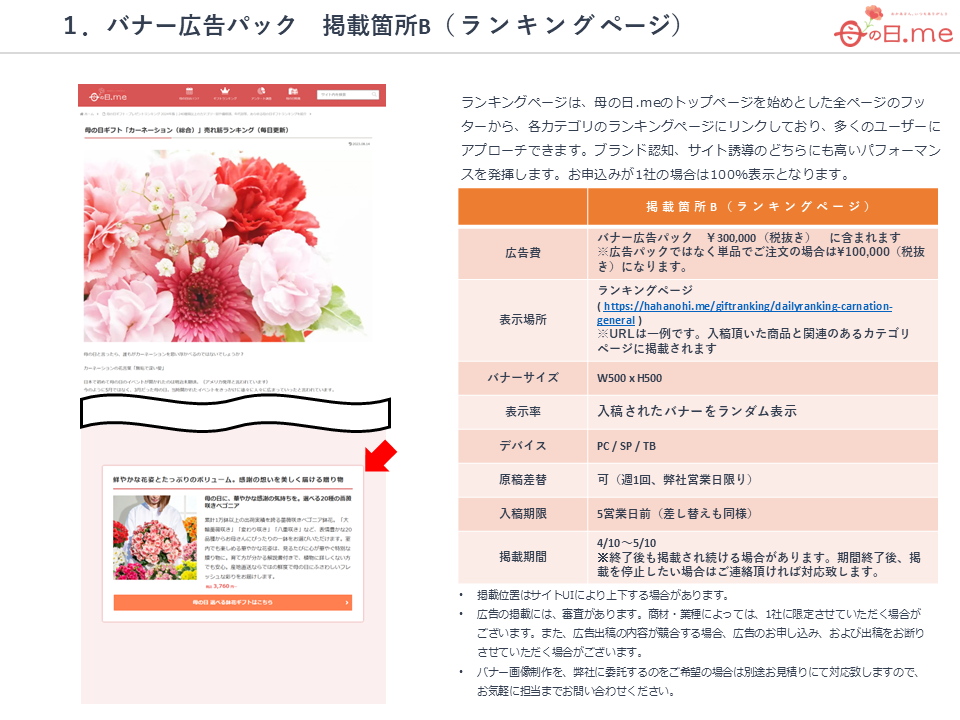
Task: Click the crown ギフトランキング icon in the header
Action: [226, 91]
